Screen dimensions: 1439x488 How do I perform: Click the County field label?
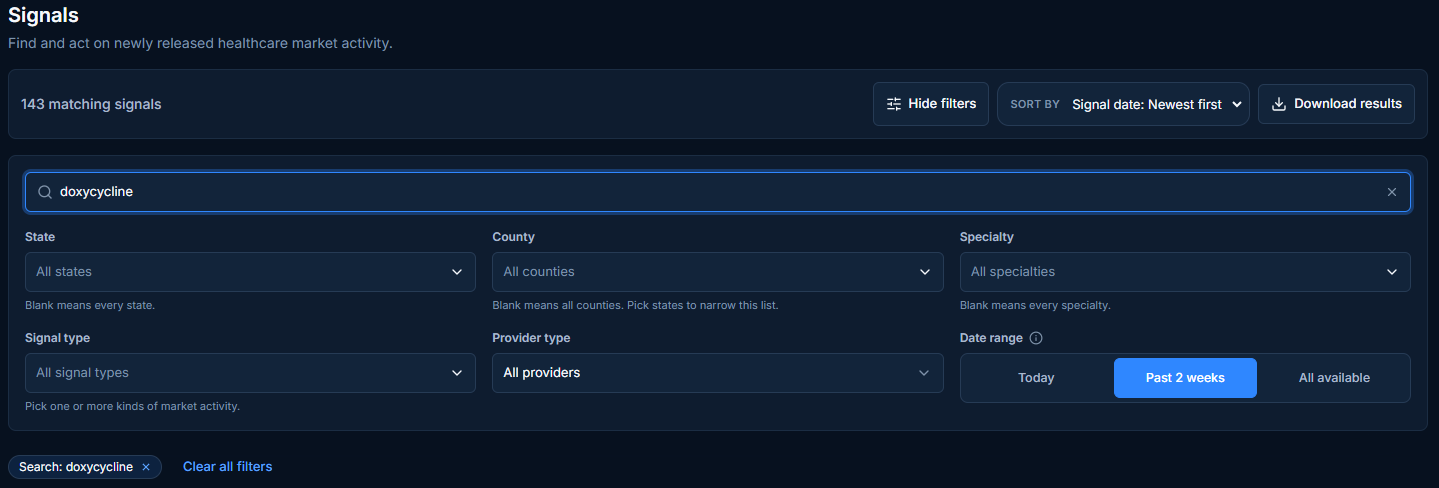[x=514, y=237]
